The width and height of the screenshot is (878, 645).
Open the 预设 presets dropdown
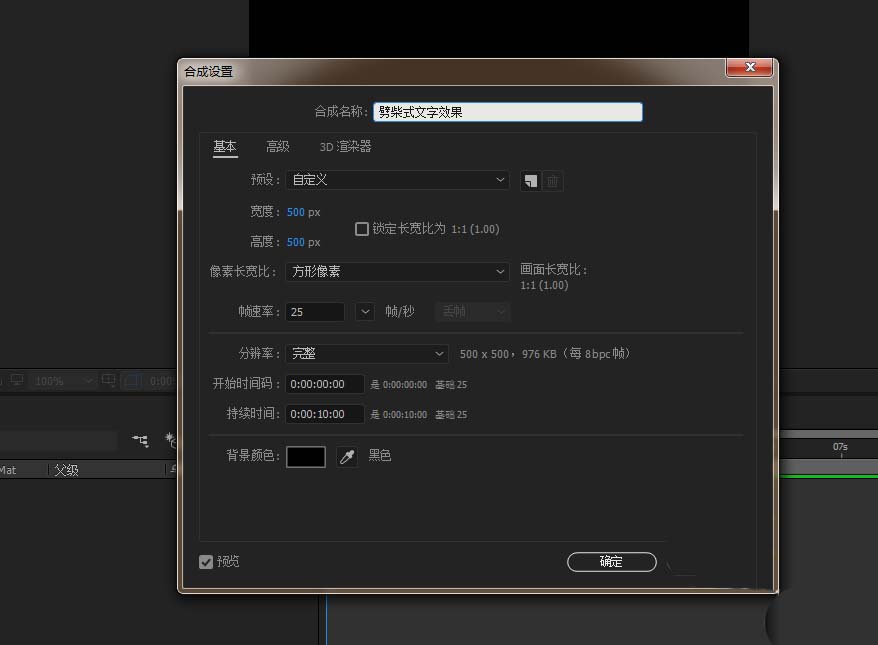point(397,180)
